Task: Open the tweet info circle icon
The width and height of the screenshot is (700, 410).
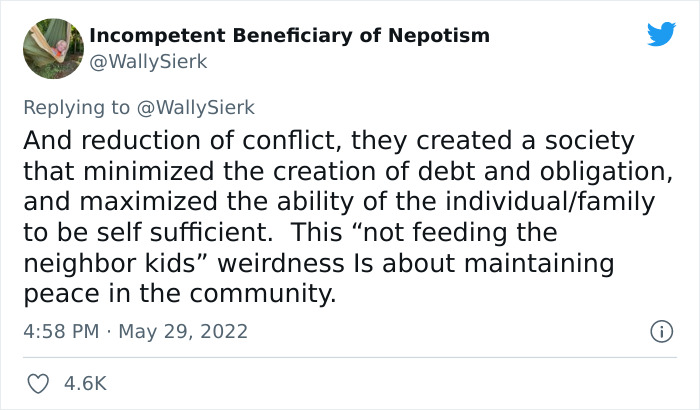Action: click(x=660, y=330)
